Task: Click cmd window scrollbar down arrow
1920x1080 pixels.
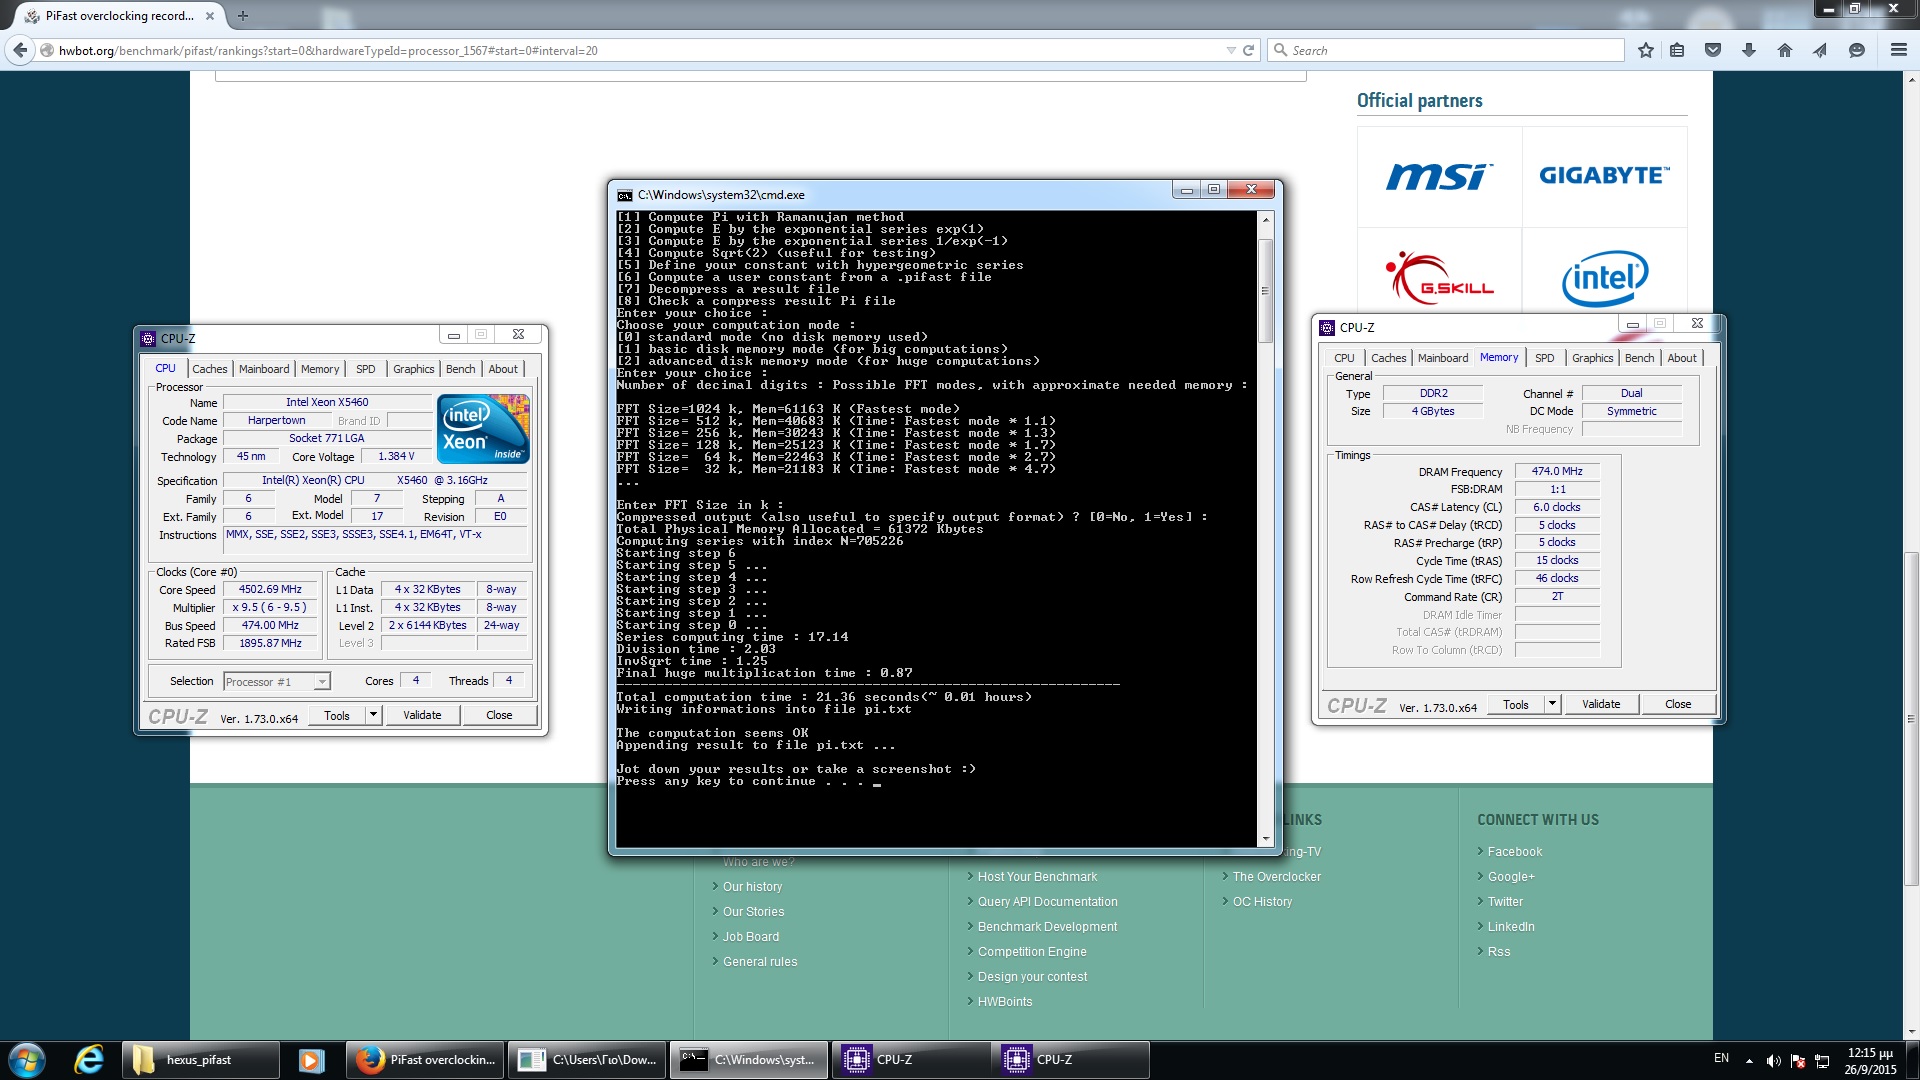Action: [x=1265, y=838]
